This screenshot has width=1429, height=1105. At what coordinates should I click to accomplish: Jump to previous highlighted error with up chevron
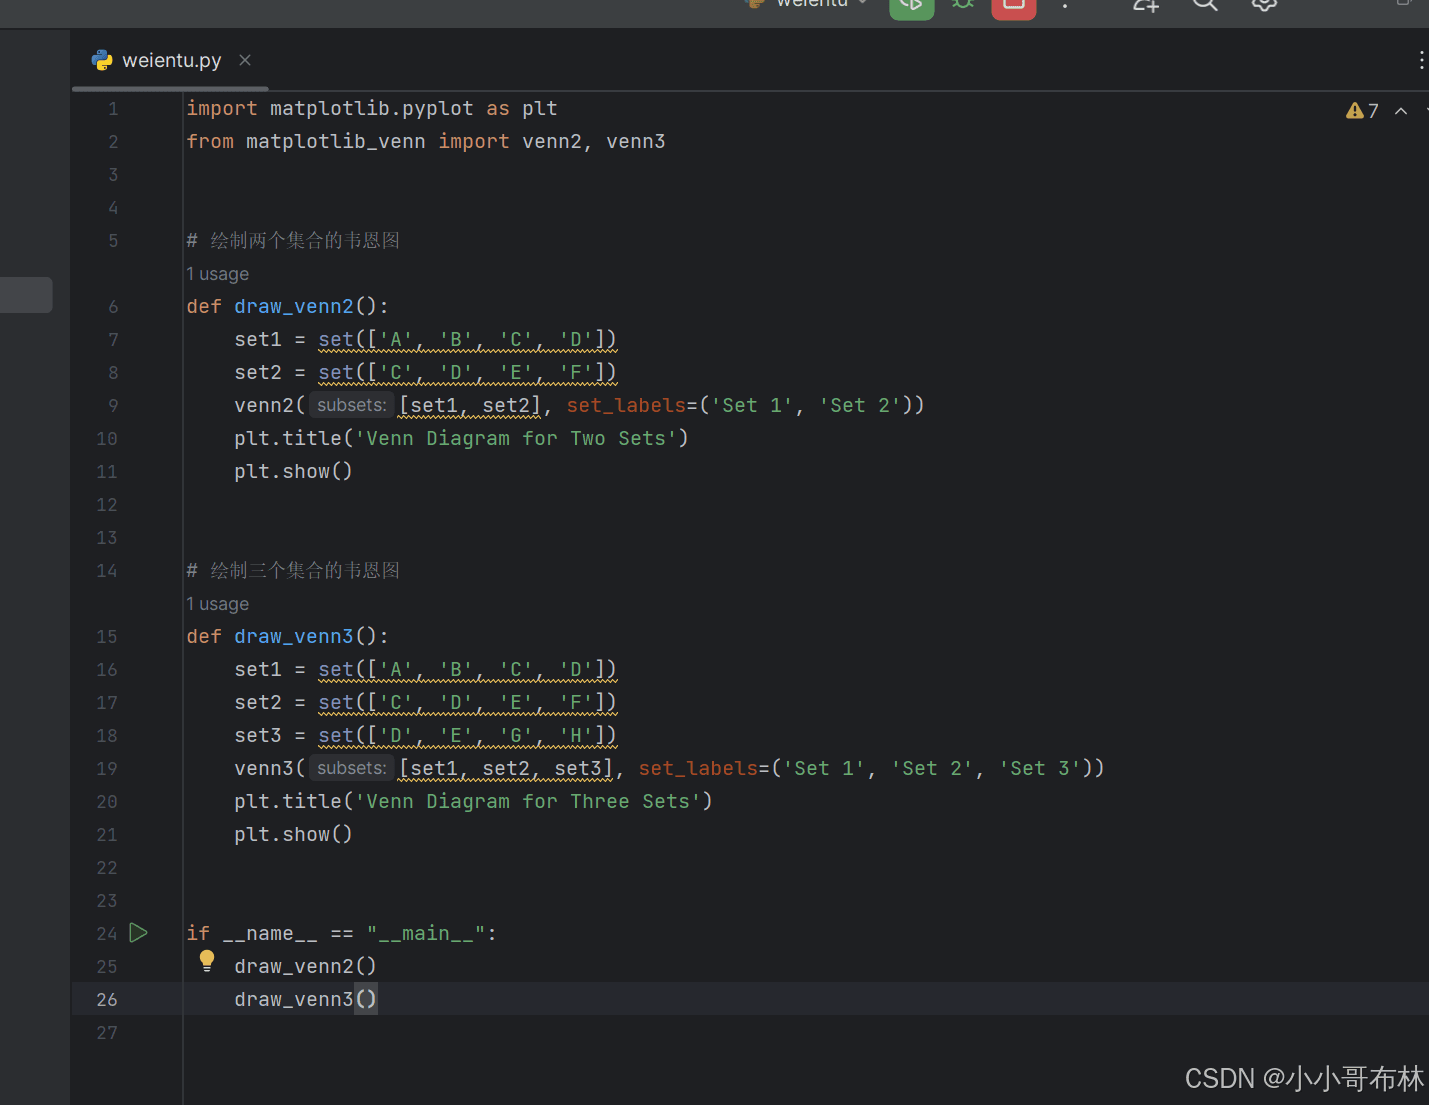tap(1401, 111)
